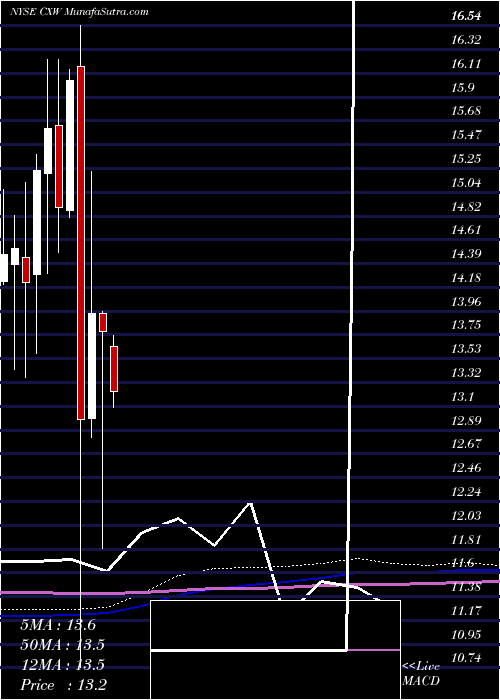
Task: Click the 12.03 price axis label
Action: 466,516
